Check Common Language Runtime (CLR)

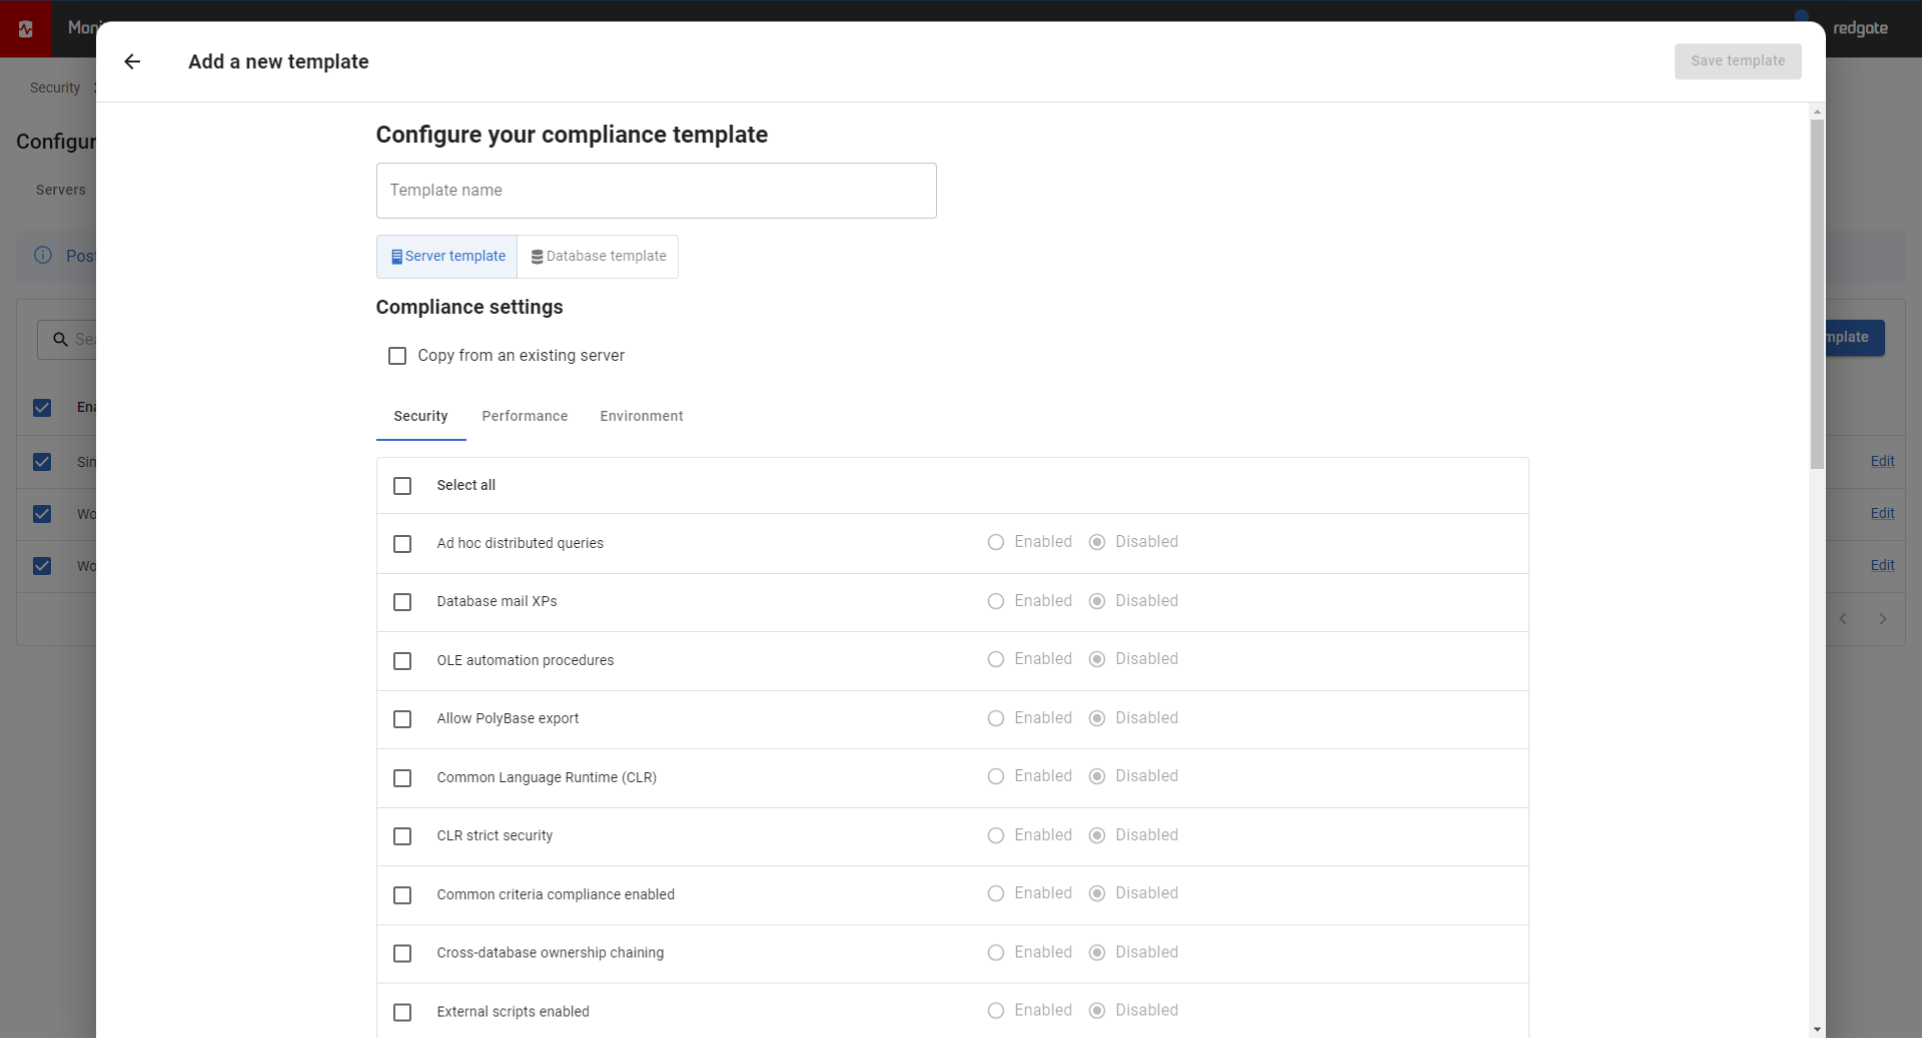coord(402,778)
